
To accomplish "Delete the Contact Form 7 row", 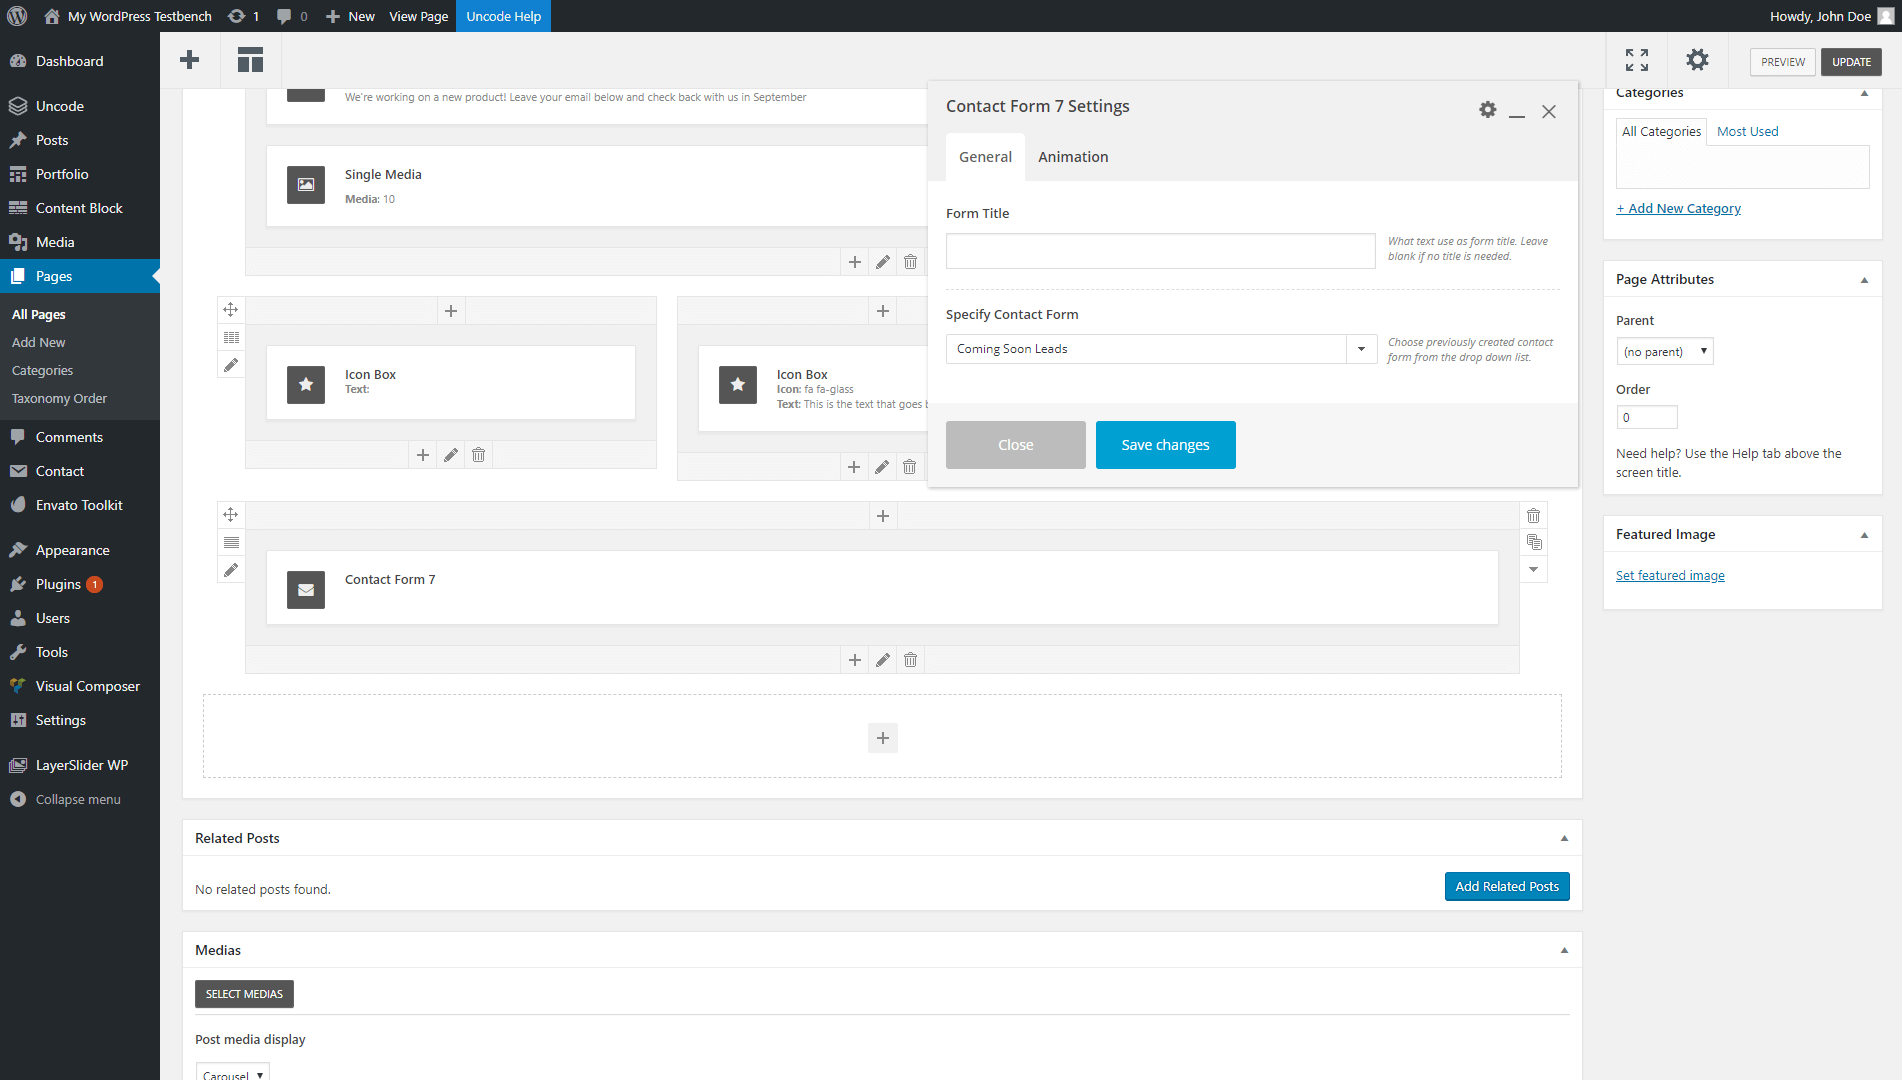I will pyautogui.click(x=1534, y=516).
